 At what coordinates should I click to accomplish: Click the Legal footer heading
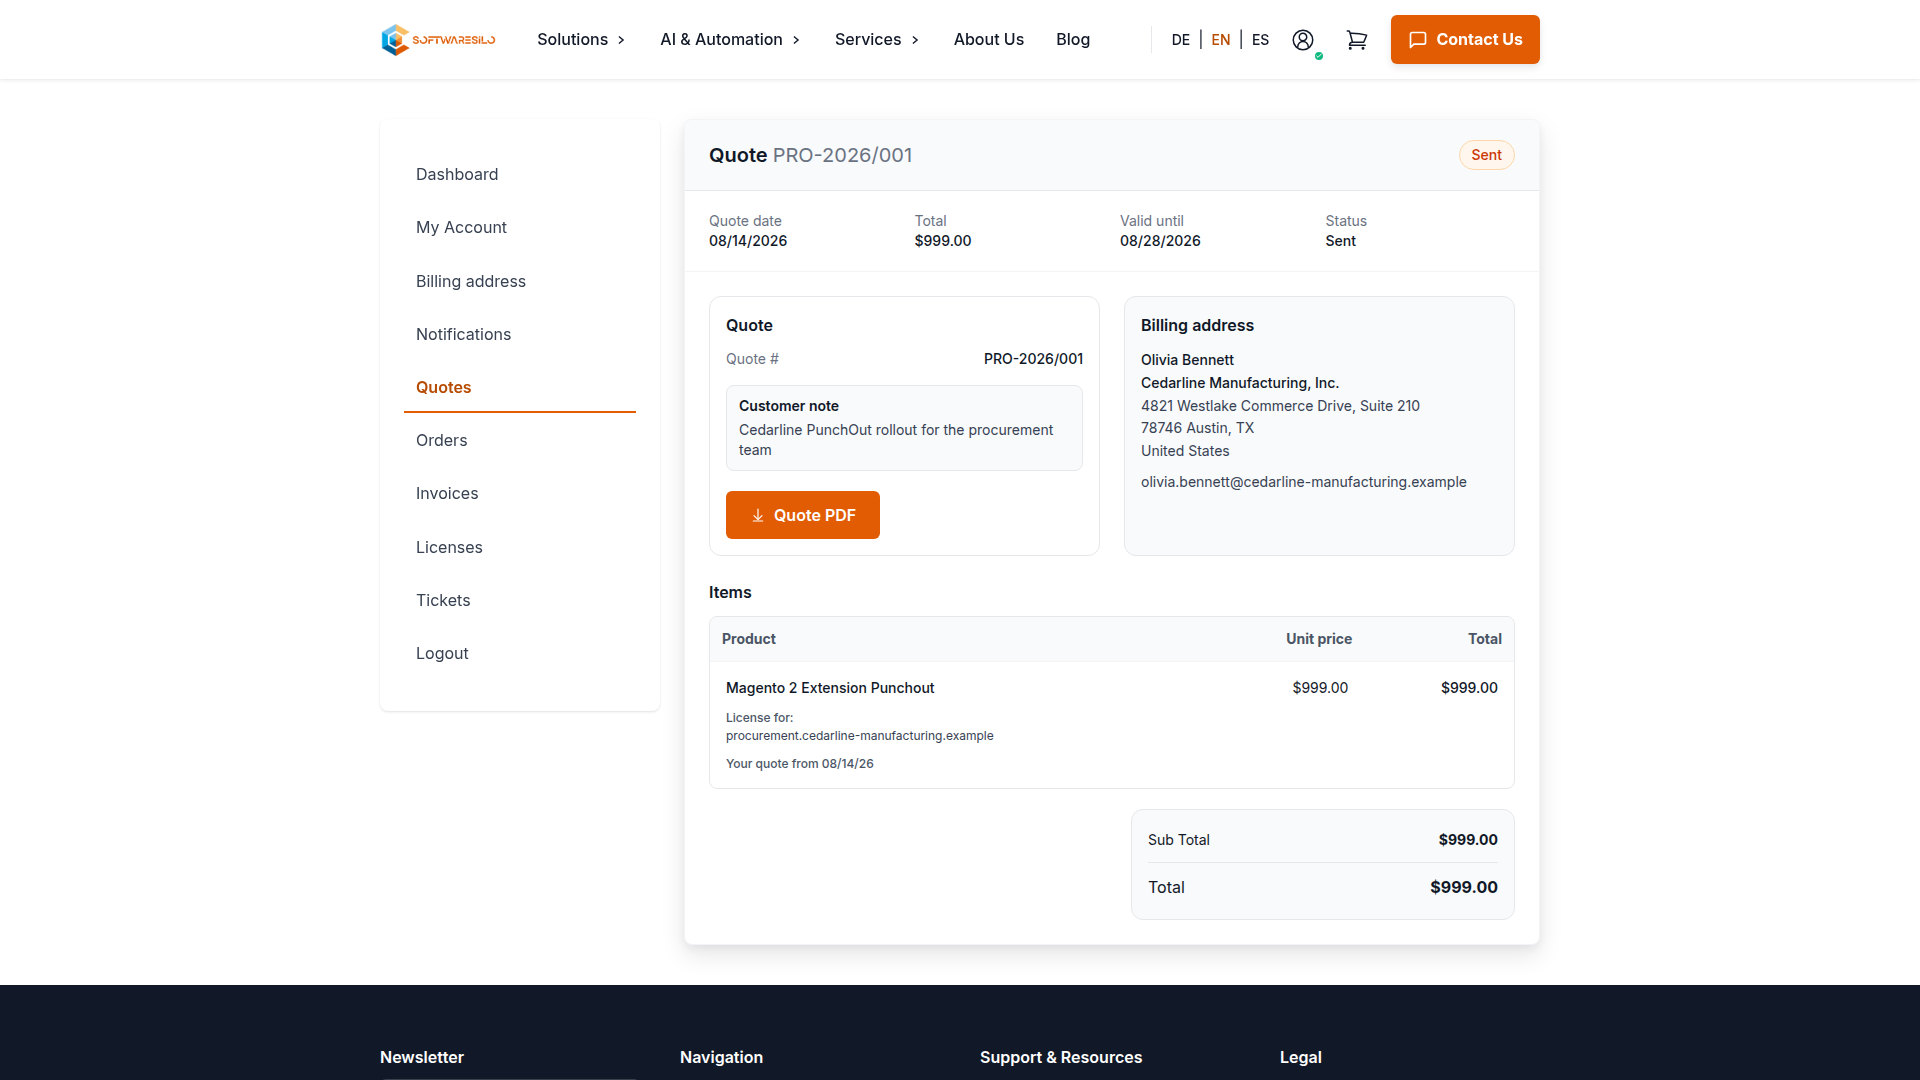click(x=1301, y=1057)
